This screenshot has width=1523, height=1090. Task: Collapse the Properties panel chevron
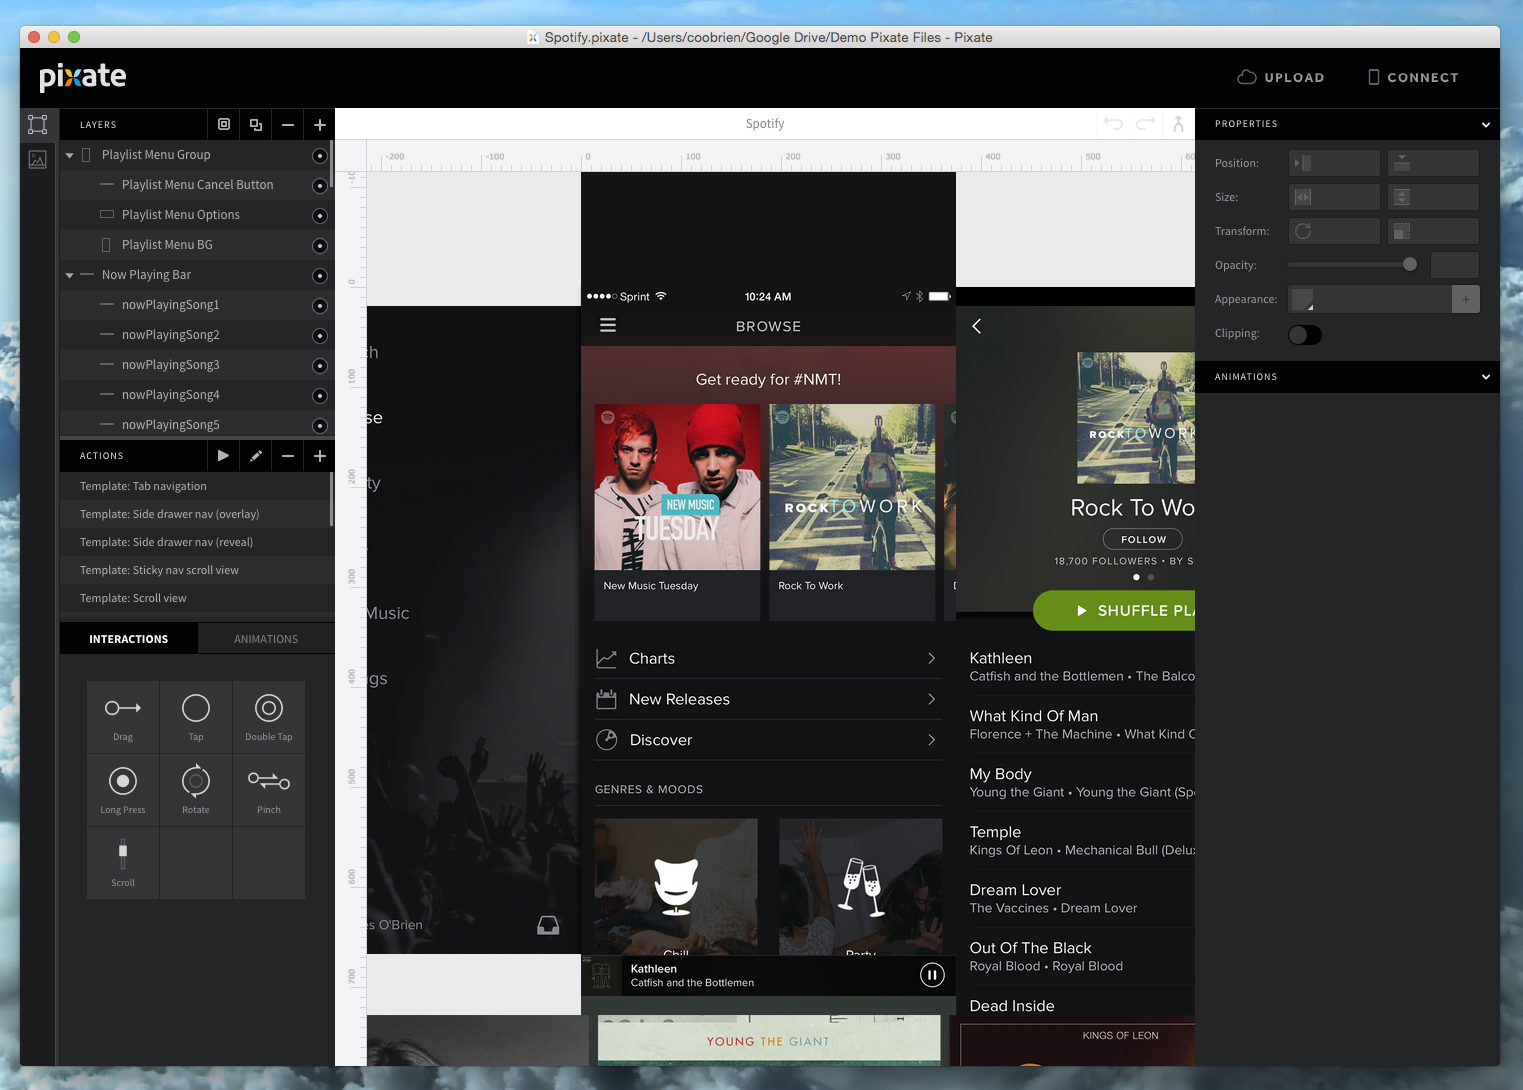coord(1485,125)
